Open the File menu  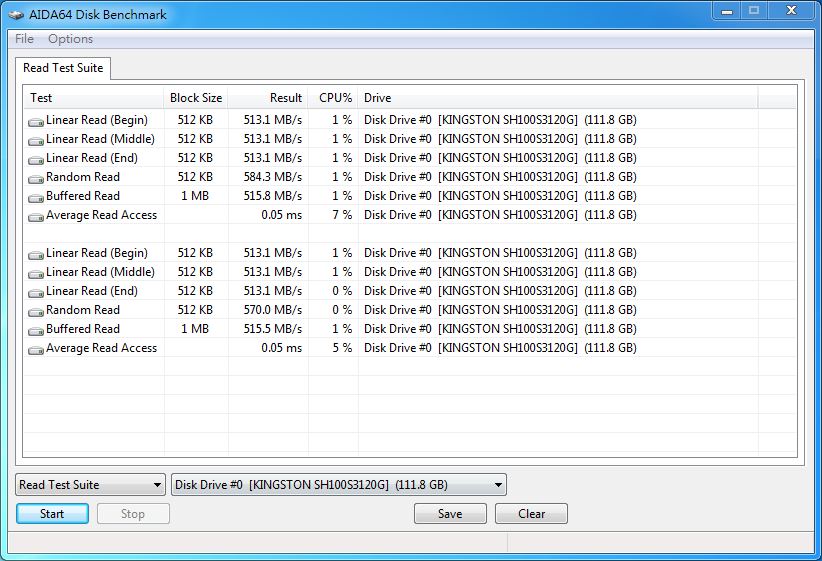pos(24,39)
